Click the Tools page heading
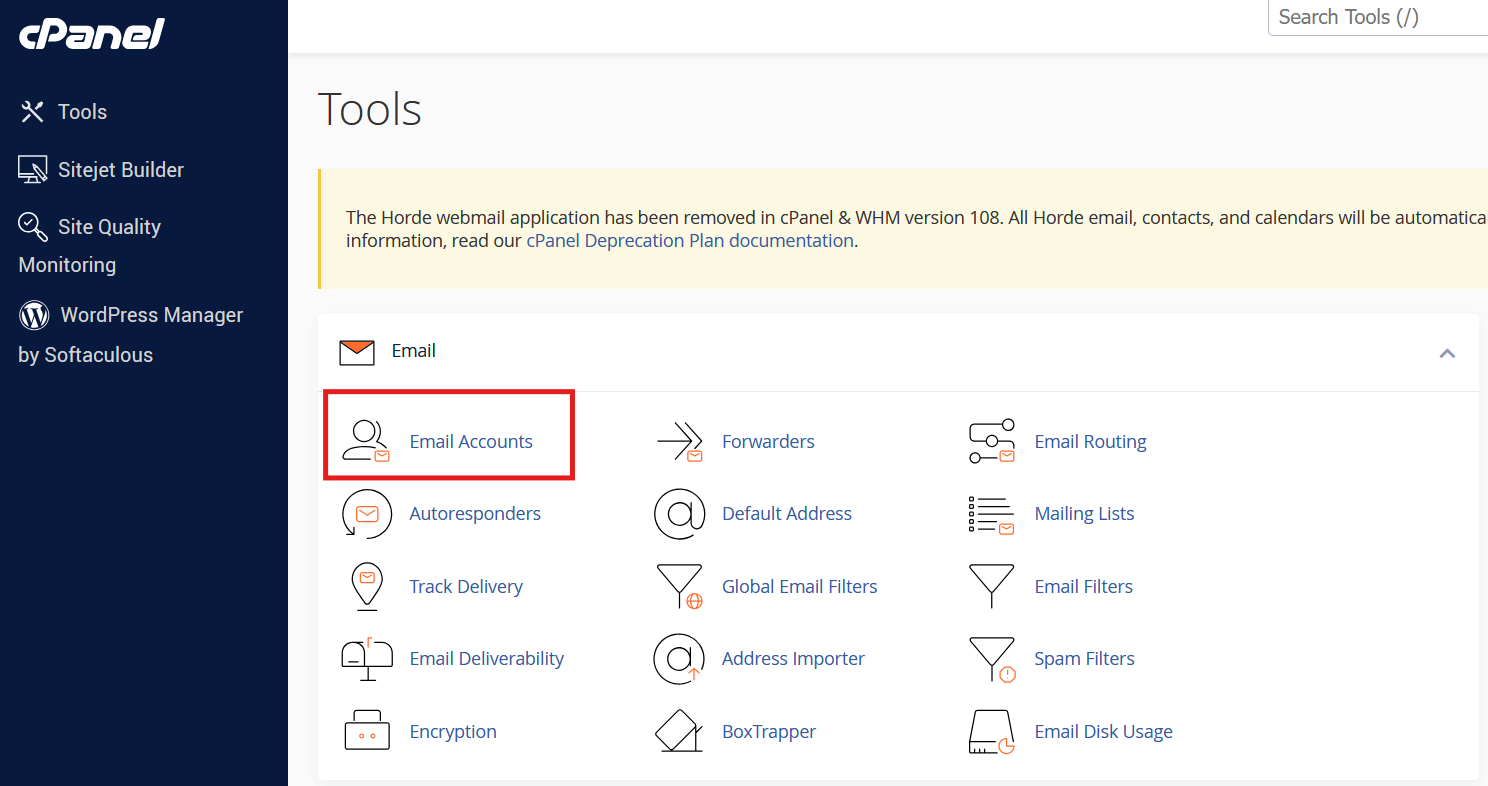The image size is (1488, 786). coord(370,109)
